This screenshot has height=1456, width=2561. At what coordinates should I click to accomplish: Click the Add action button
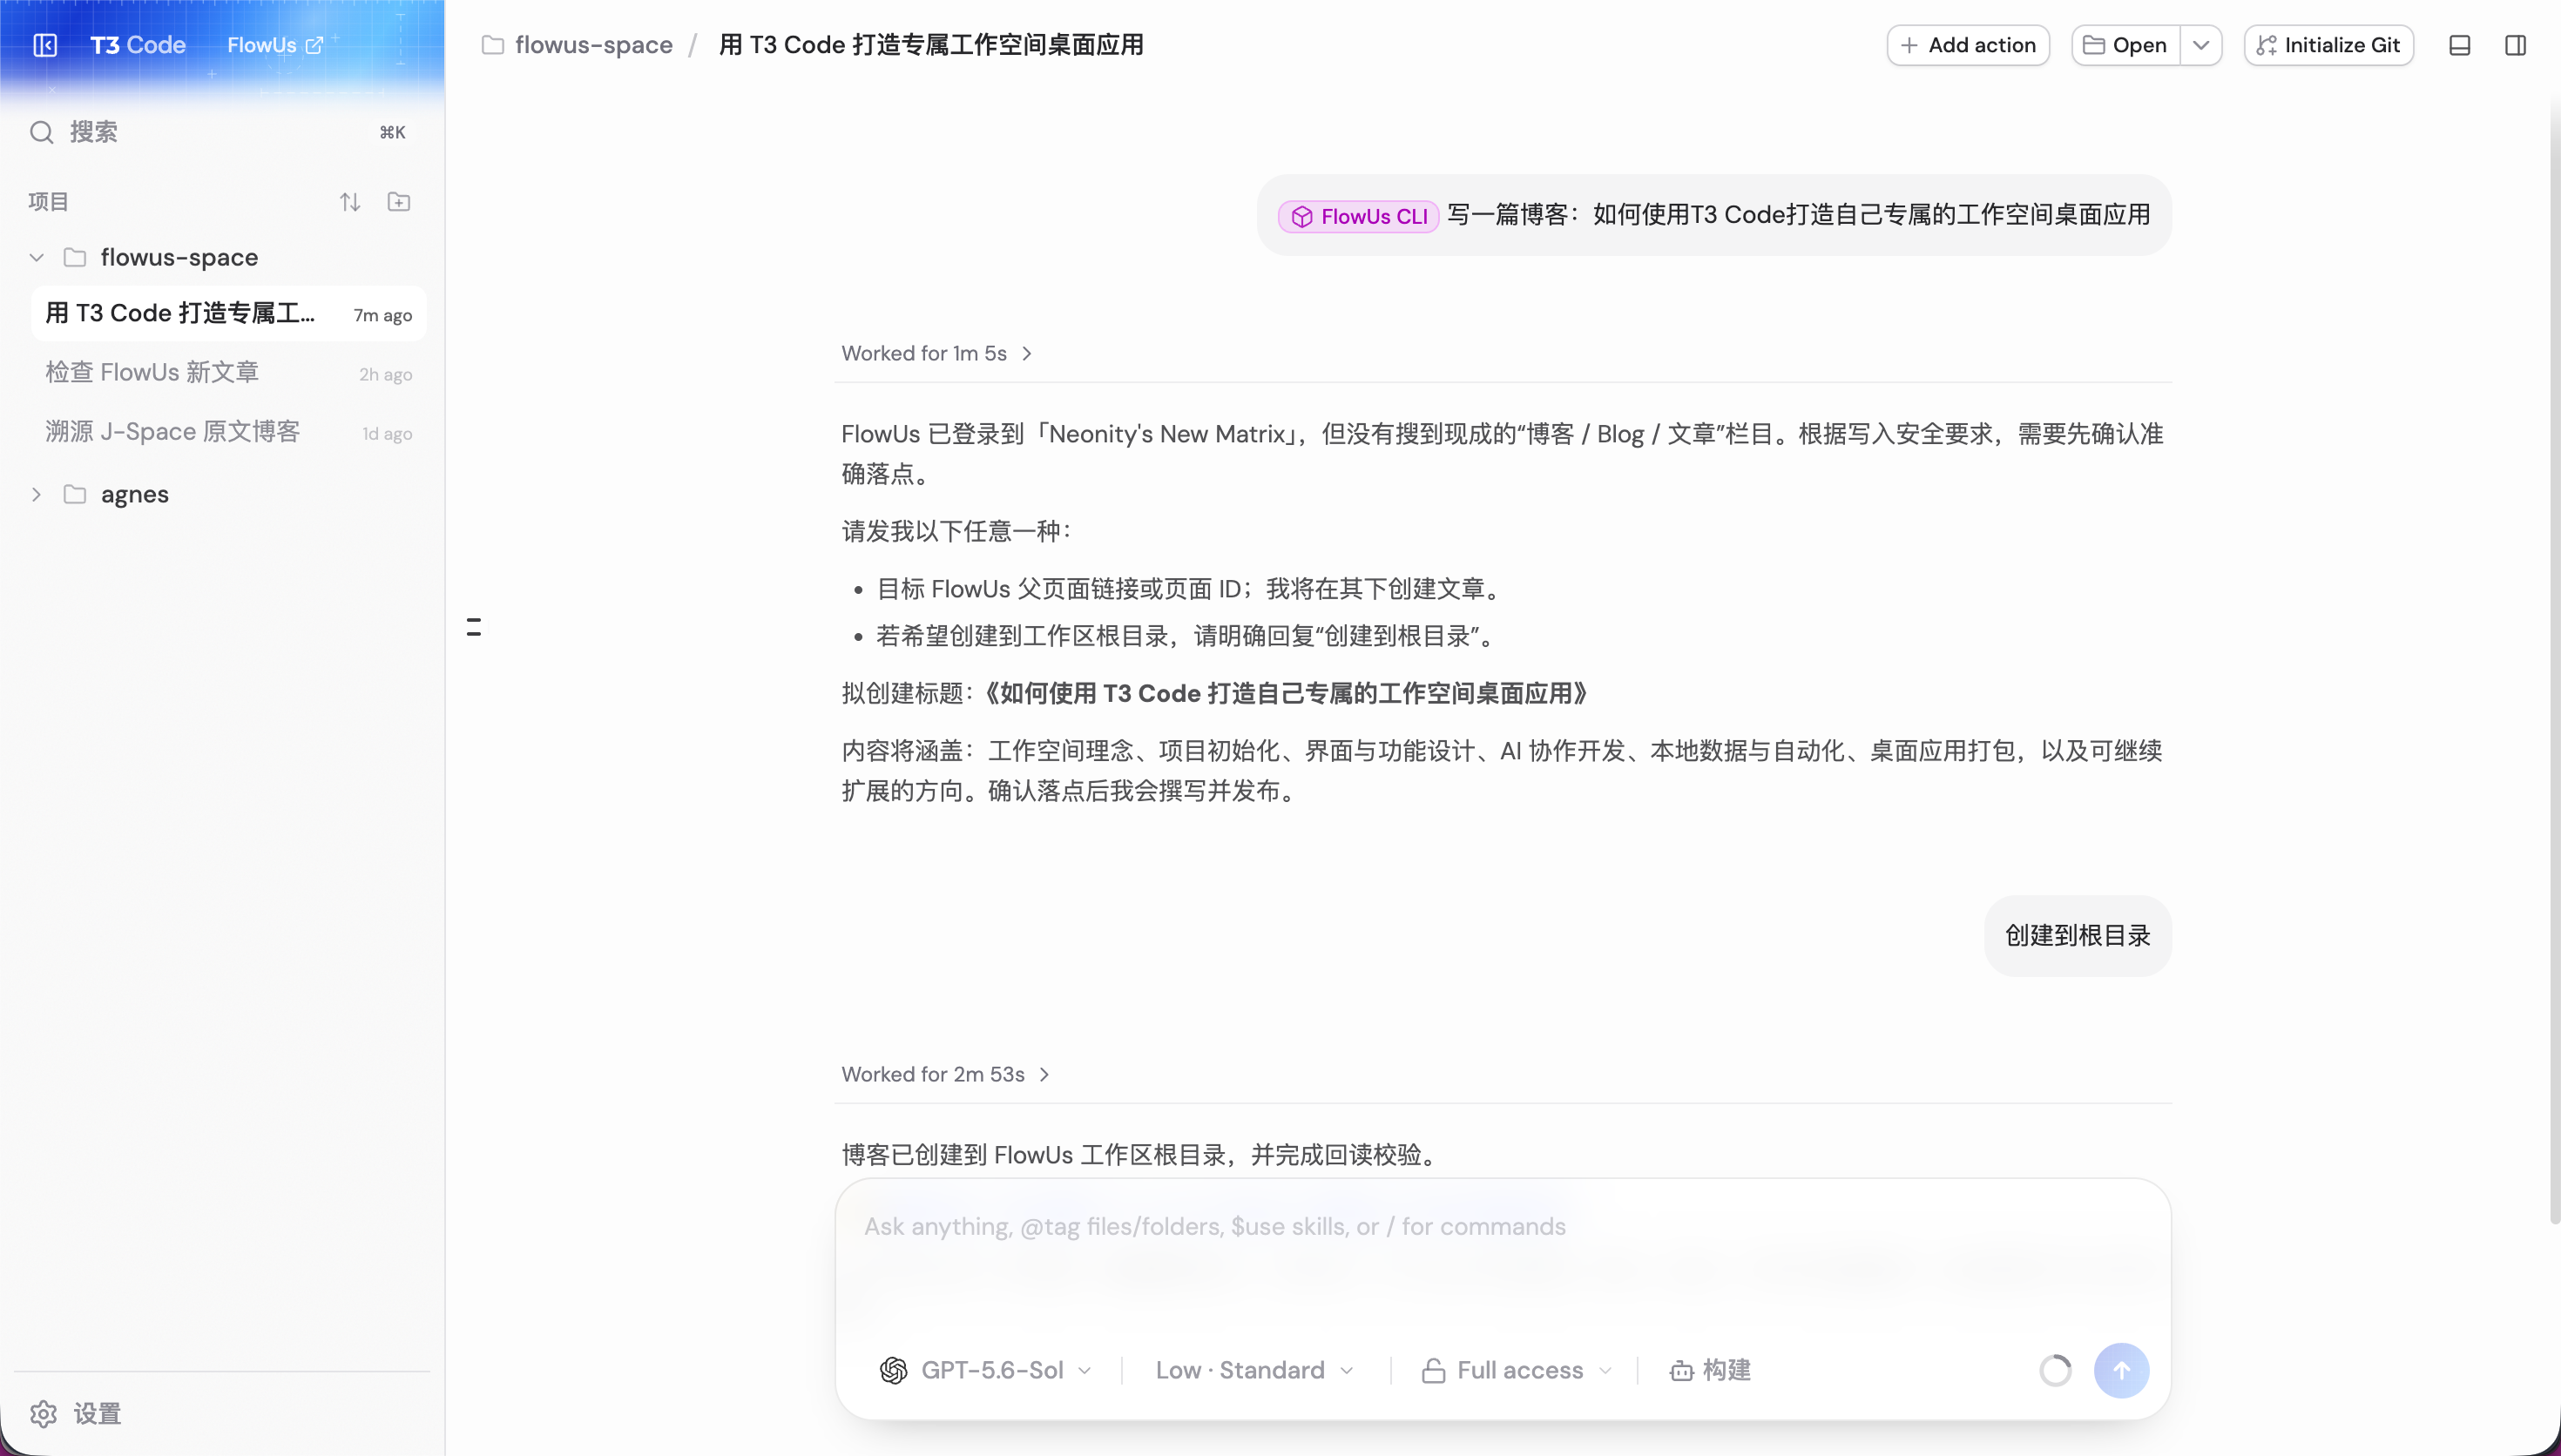click(1968, 45)
